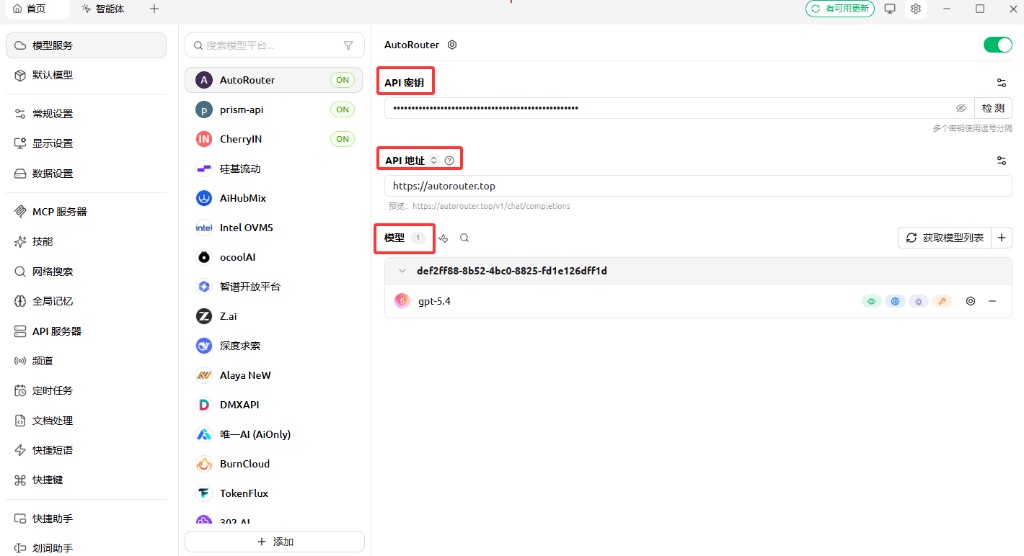Click the 获取模型列表 button
The height and width of the screenshot is (556, 1024).
[x=945, y=238]
